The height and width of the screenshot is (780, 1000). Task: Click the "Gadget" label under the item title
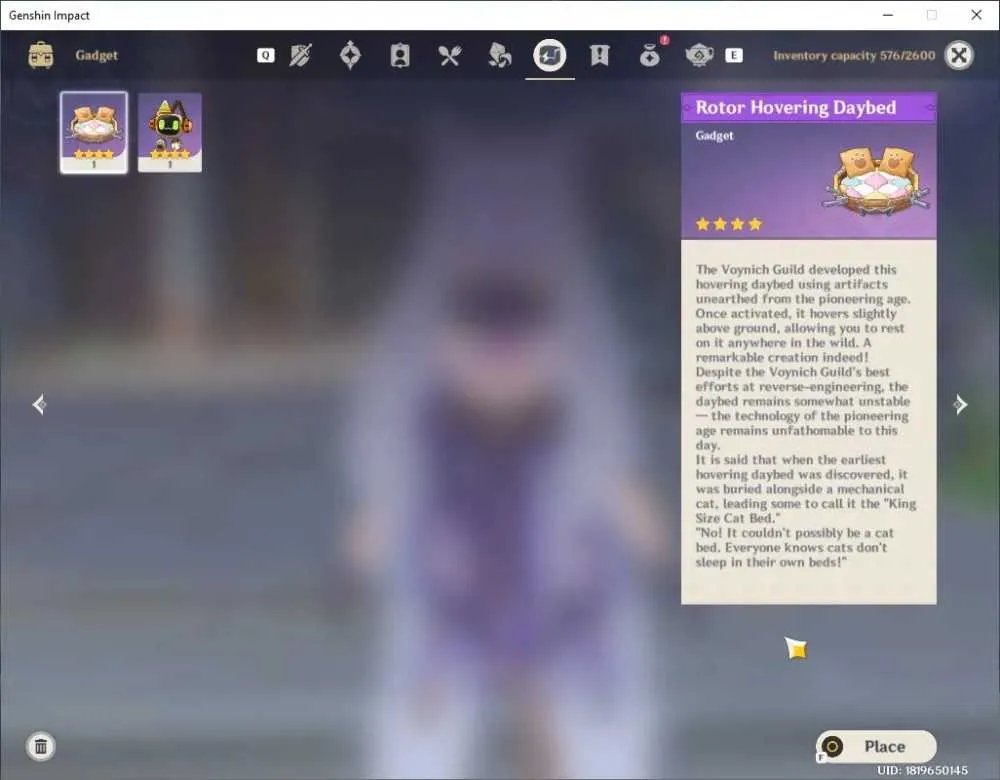[x=714, y=136]
